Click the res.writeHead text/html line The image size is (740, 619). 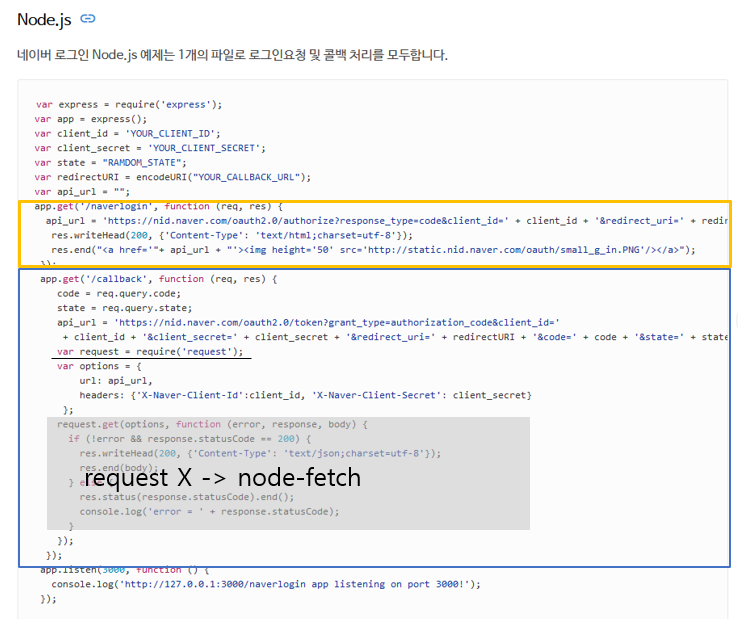232,235
